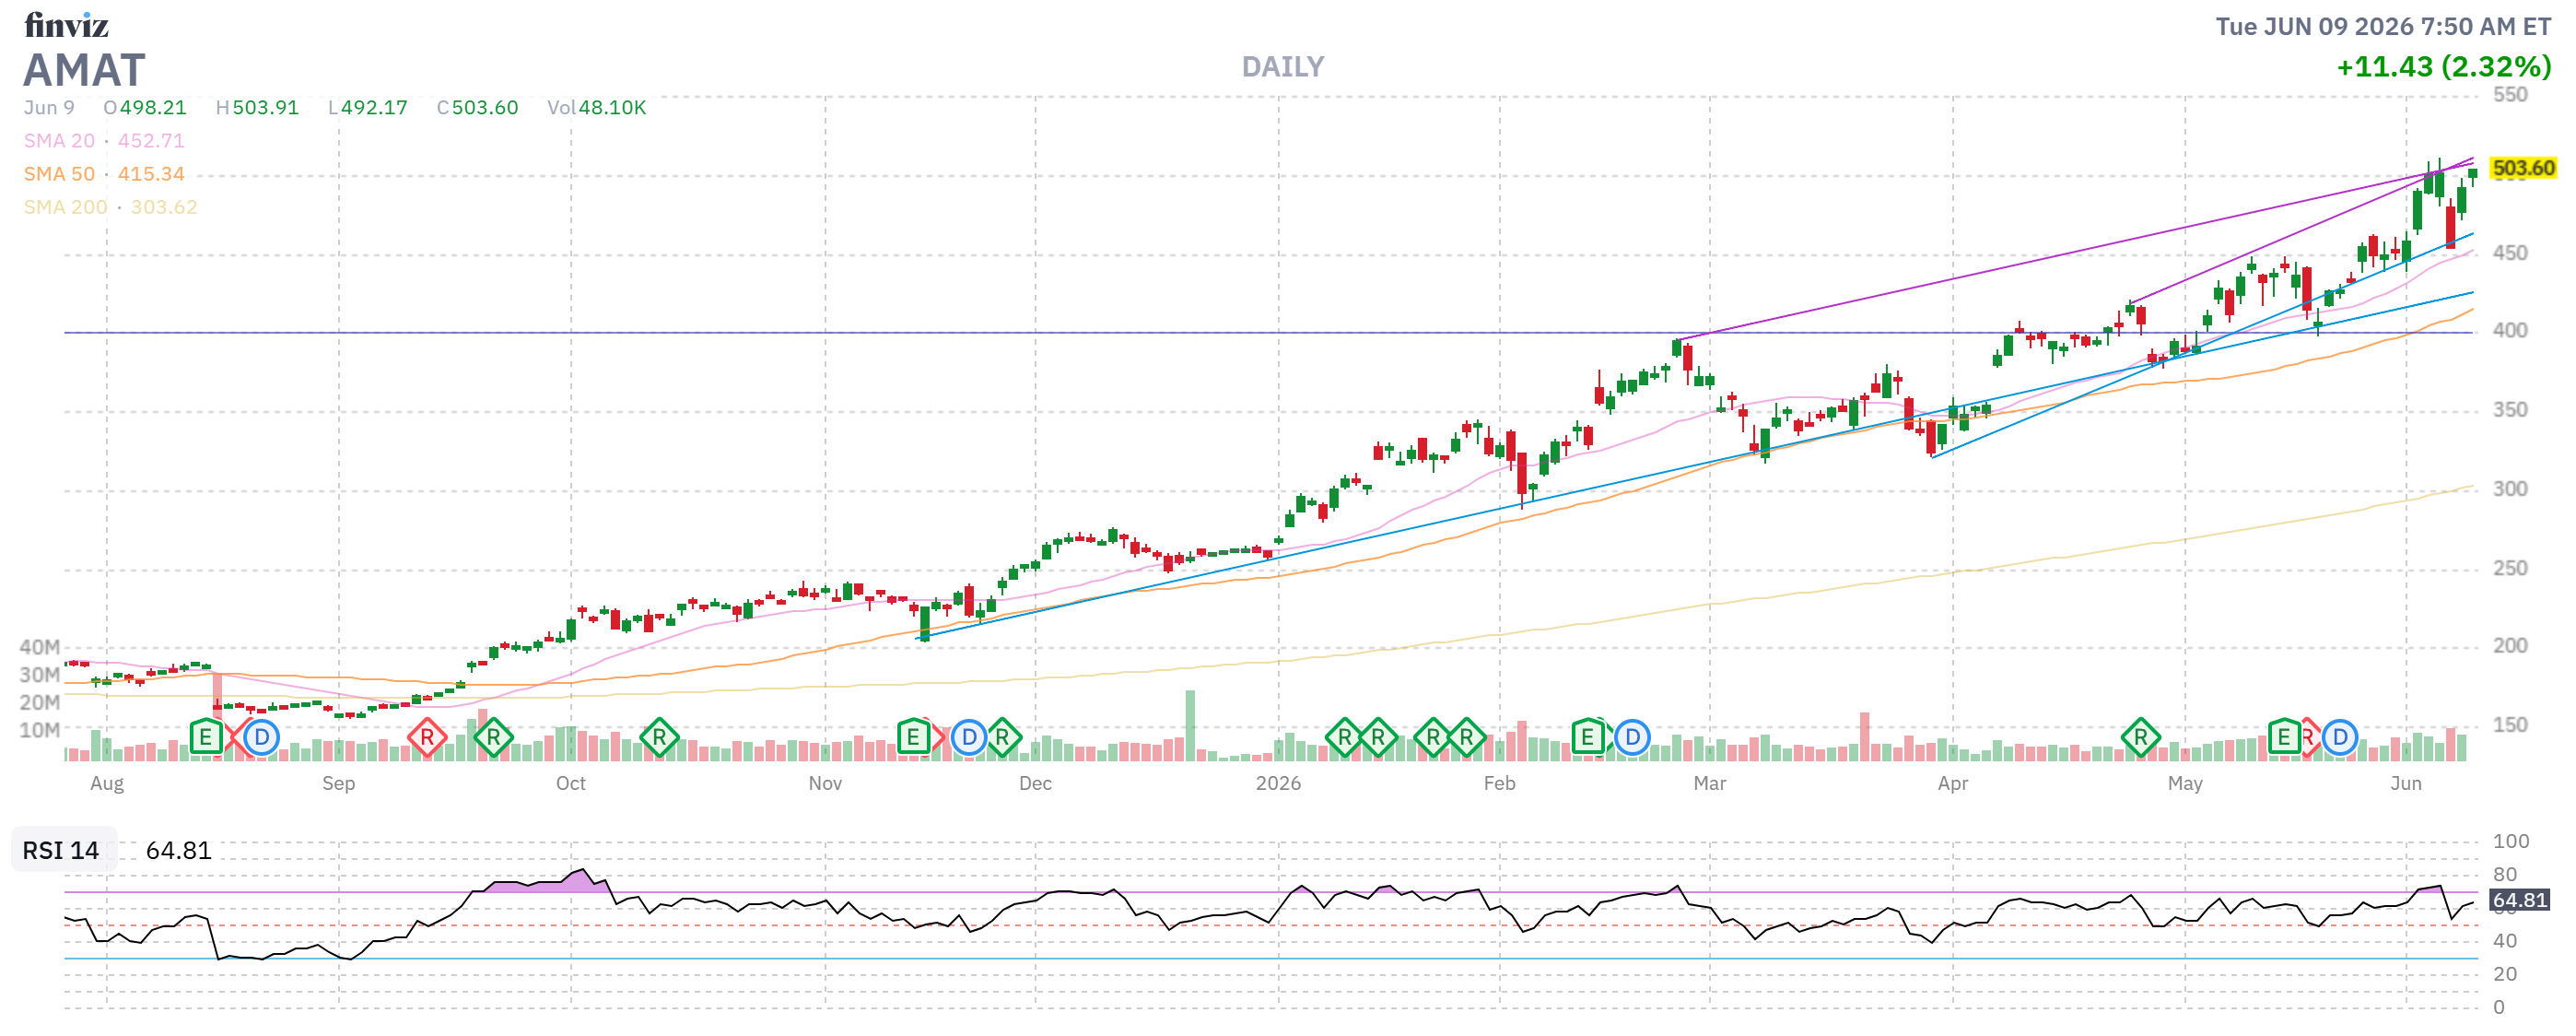Click the yellow 503.60 current price tag
Image resolution: width=2576 pixels, height=1036 pixels.
pyautogui.click(x=2522, y=168)
